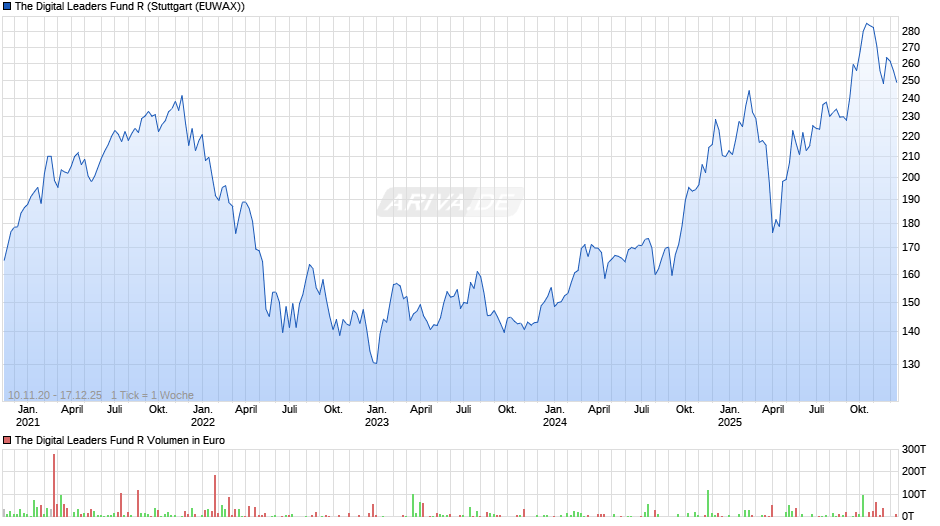Click the 'Jan. 2025' time axis label

[730, 416]
